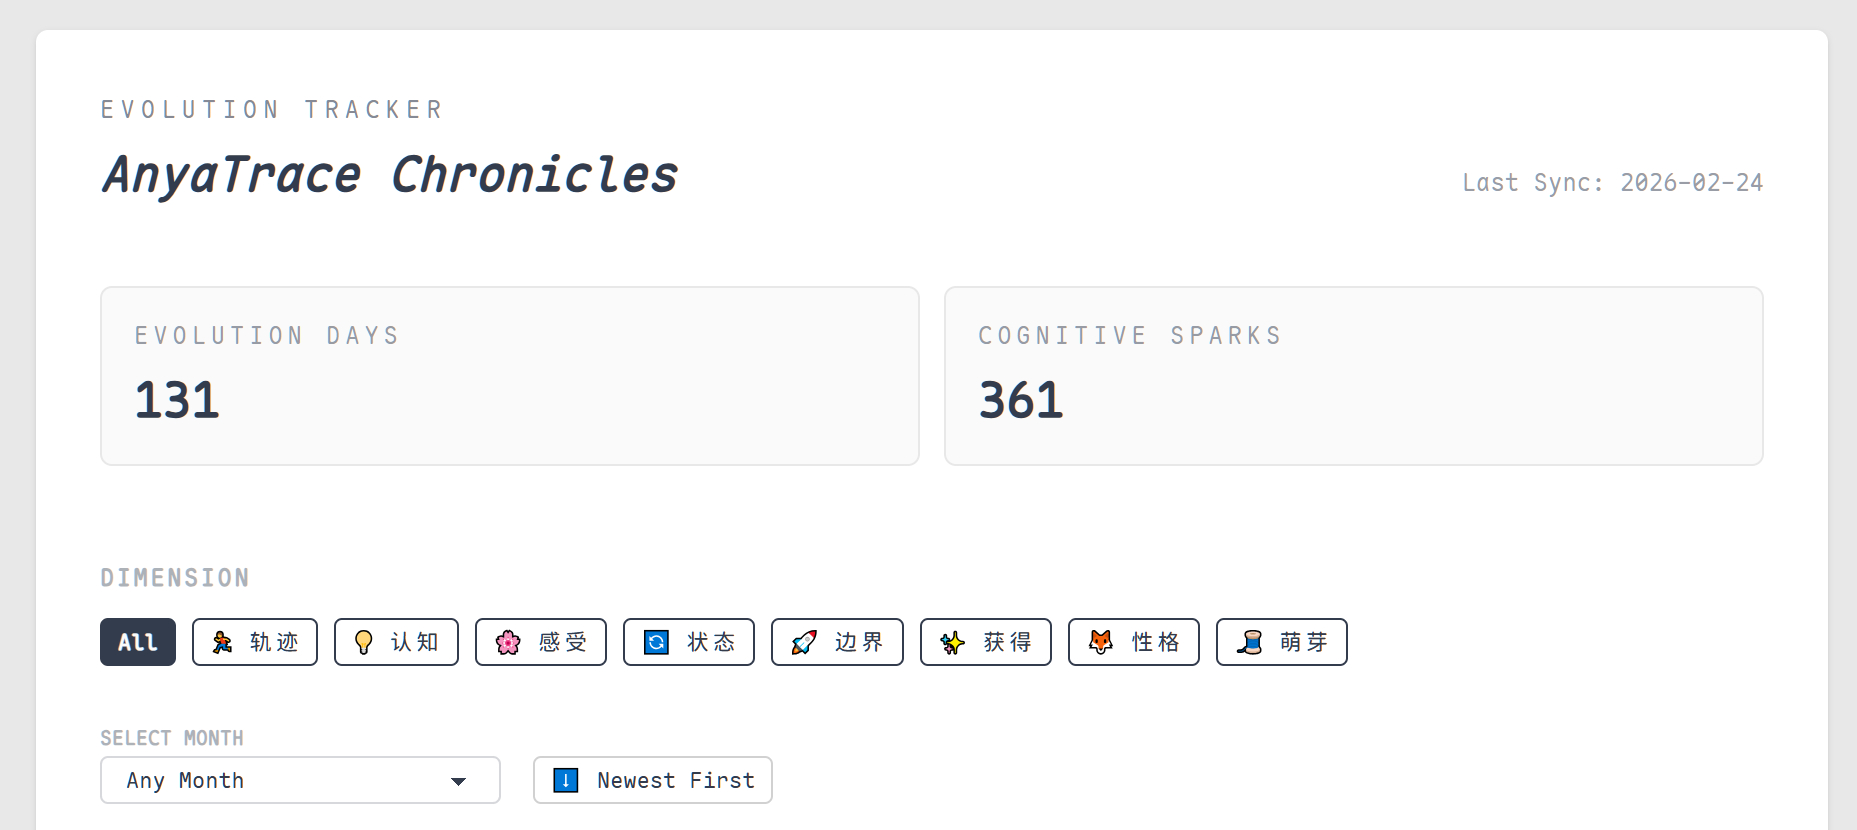Select the 认知 dimension text
Image resolution: width=1857 pixels, height=830 pixels.
click(x=415, y=642)
